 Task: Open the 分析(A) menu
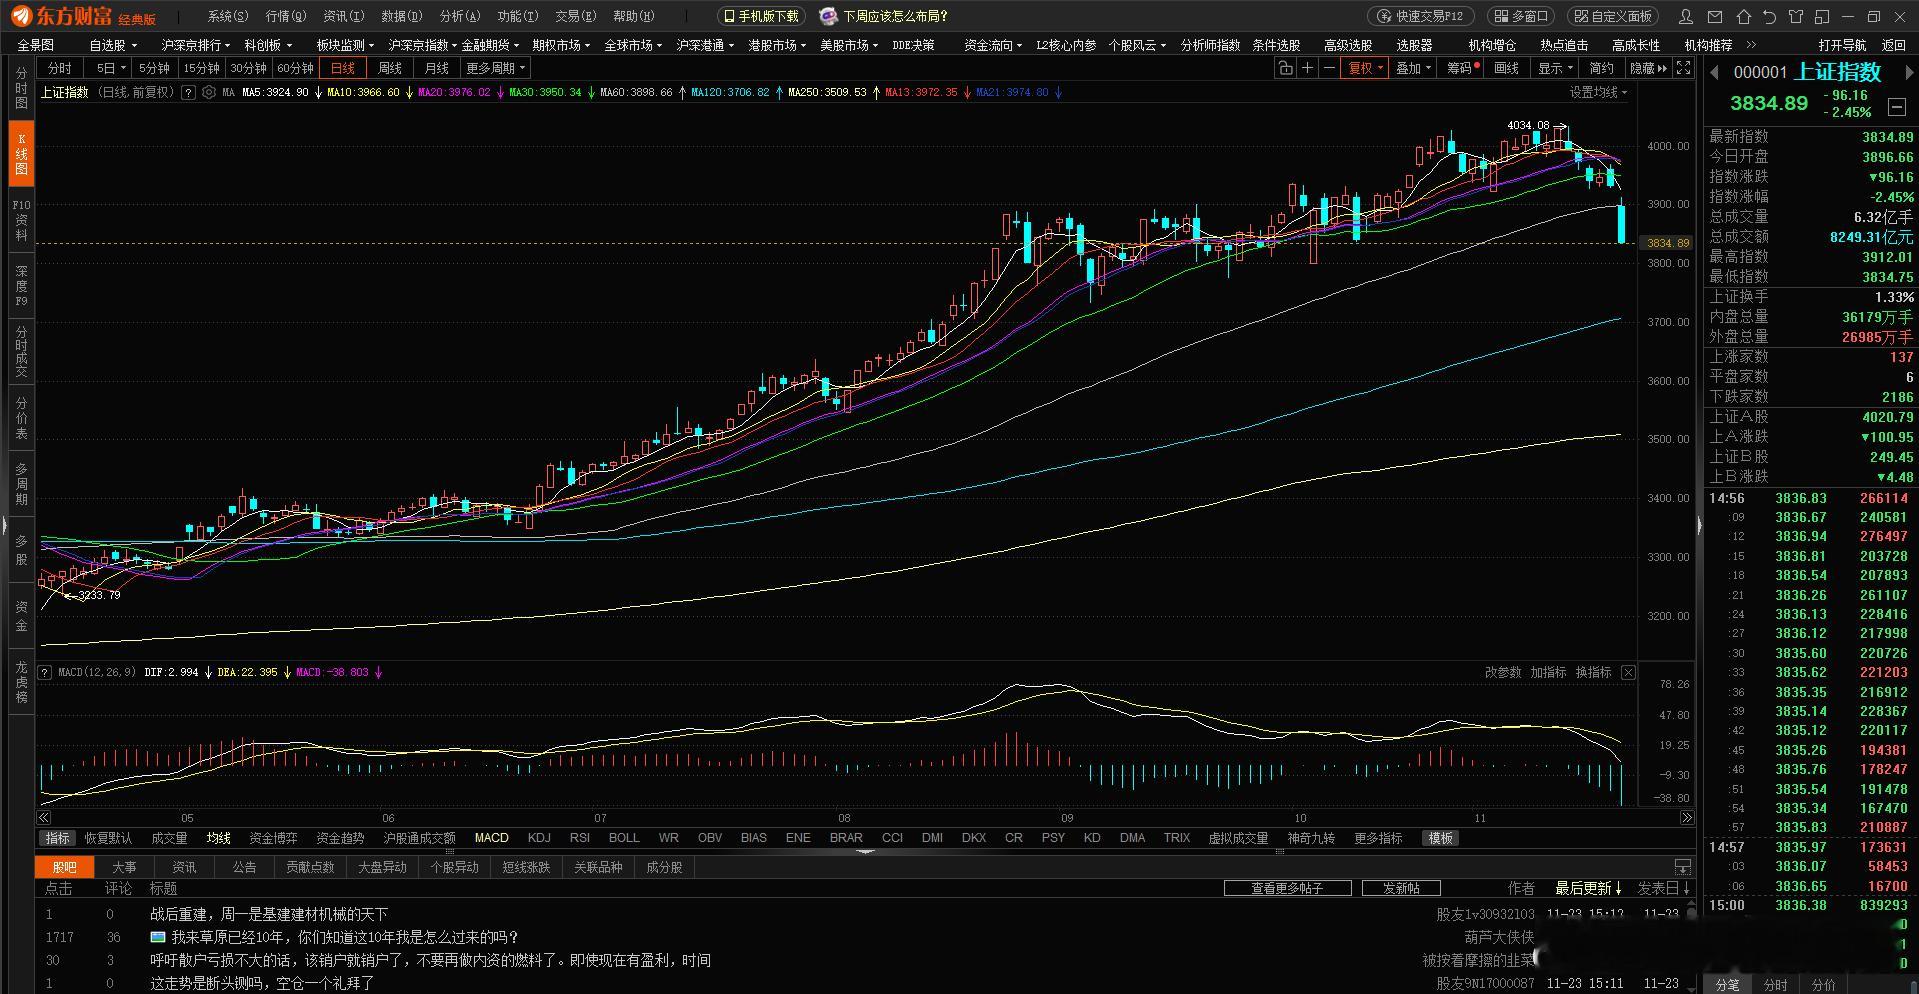click(459, 16)
